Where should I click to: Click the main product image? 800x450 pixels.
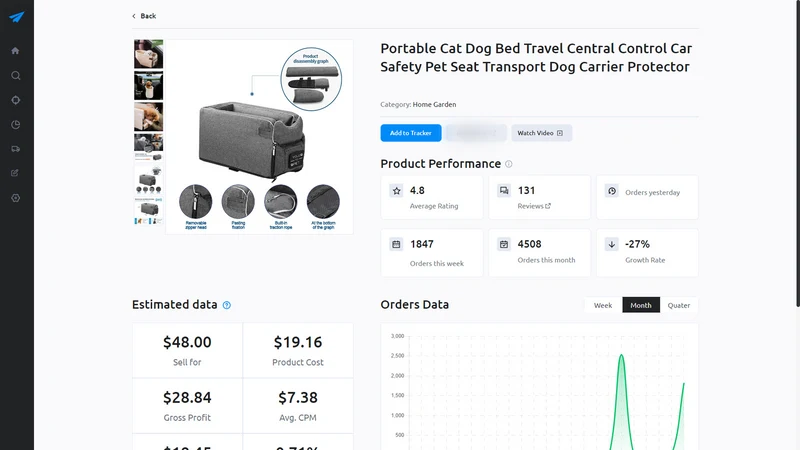[259, 137]
